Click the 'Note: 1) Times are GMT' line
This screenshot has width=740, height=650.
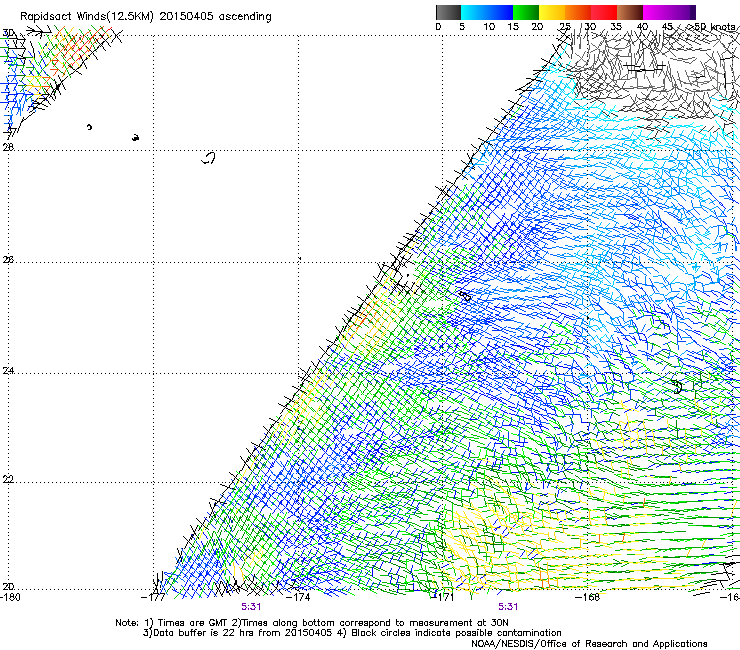click(x=312, y=623)
